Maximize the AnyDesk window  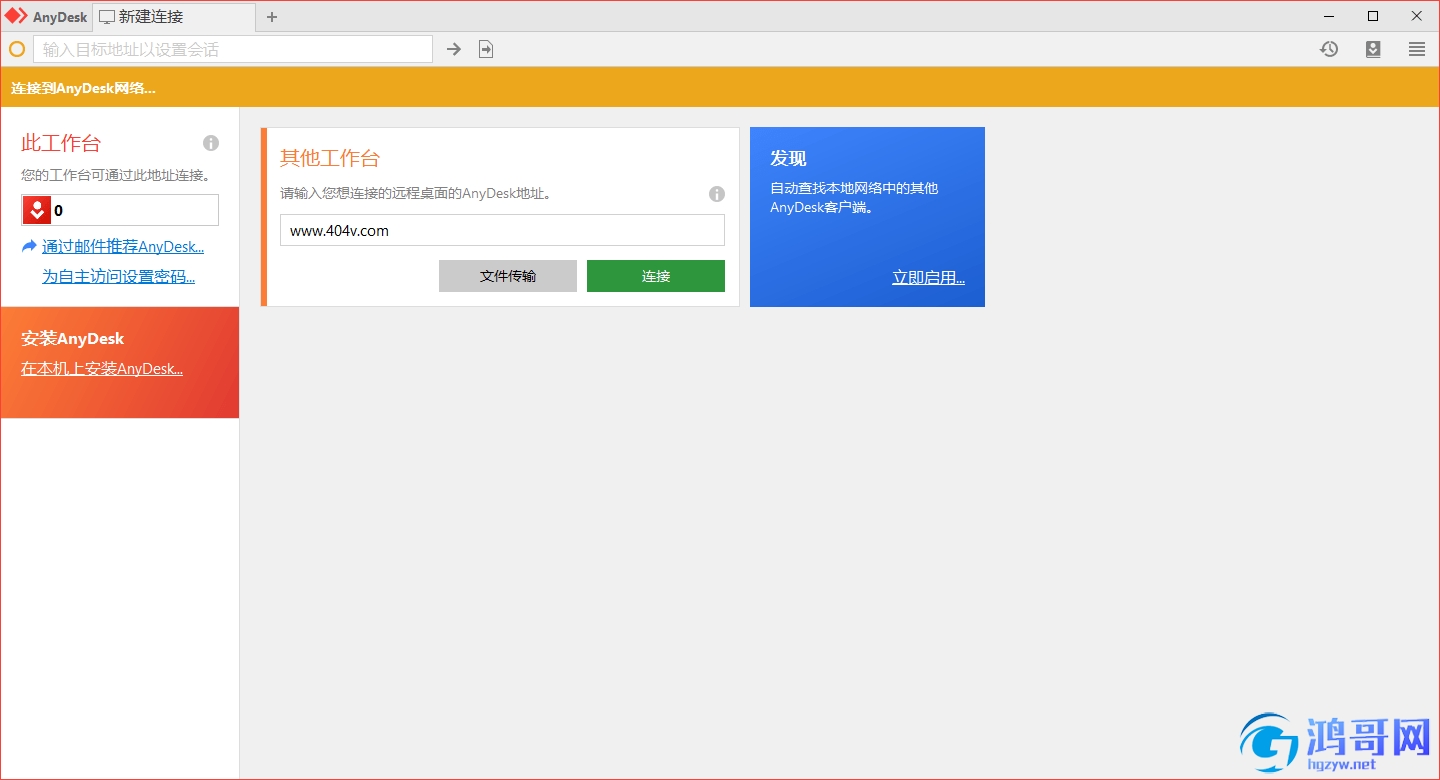pyautogui.click(x=1373, y=16)
